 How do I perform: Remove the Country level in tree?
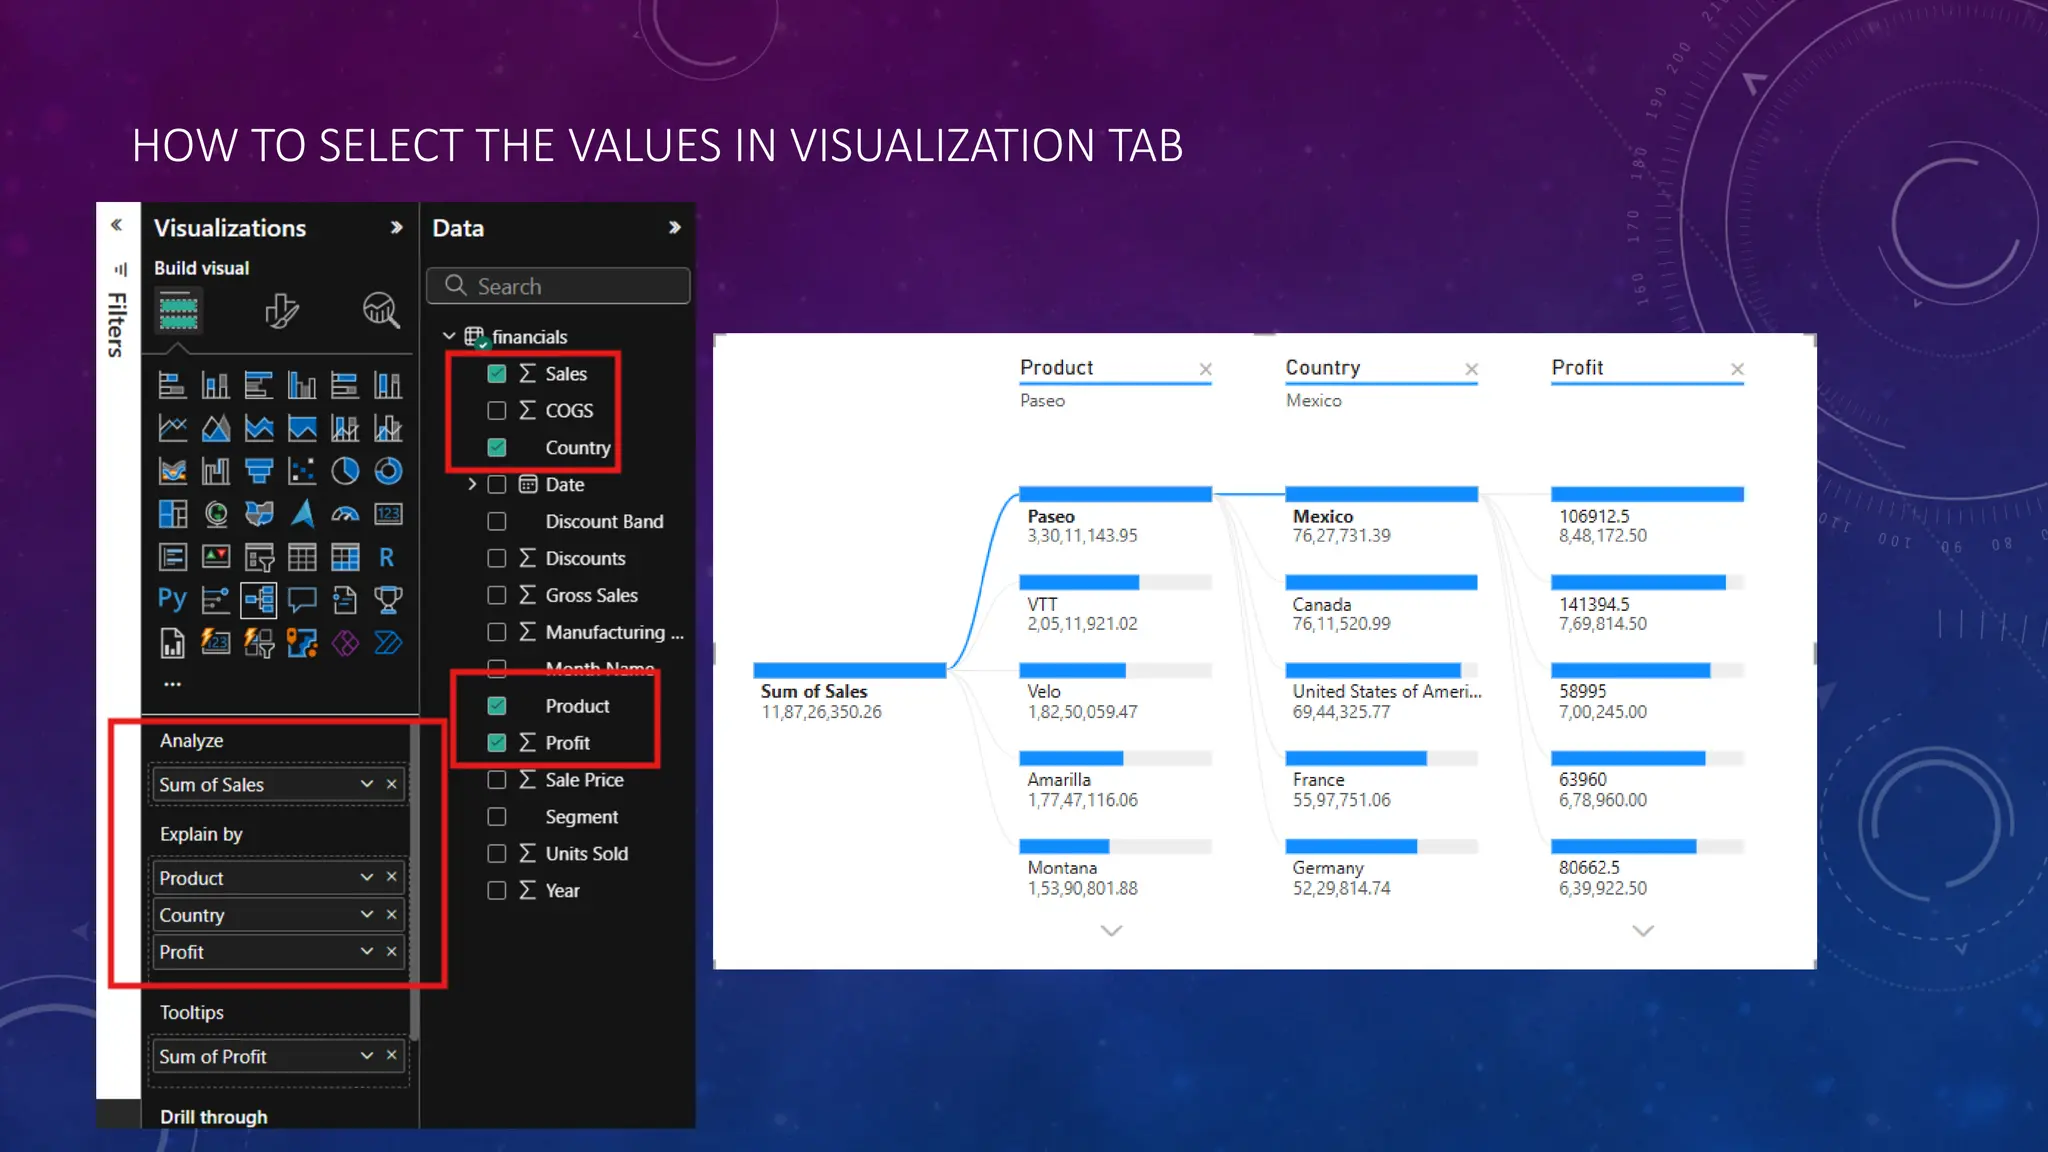click(x=1472, y=370)
